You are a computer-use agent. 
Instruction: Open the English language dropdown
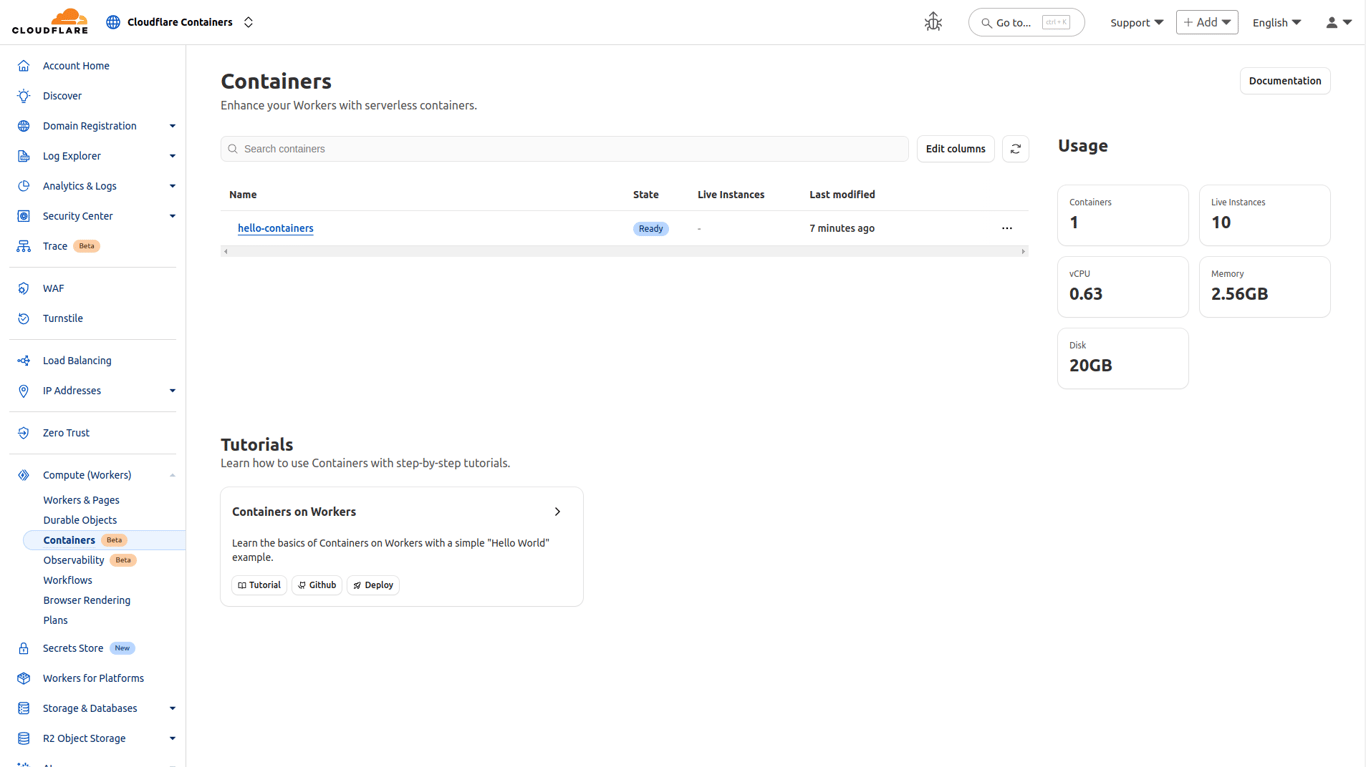1276,22
